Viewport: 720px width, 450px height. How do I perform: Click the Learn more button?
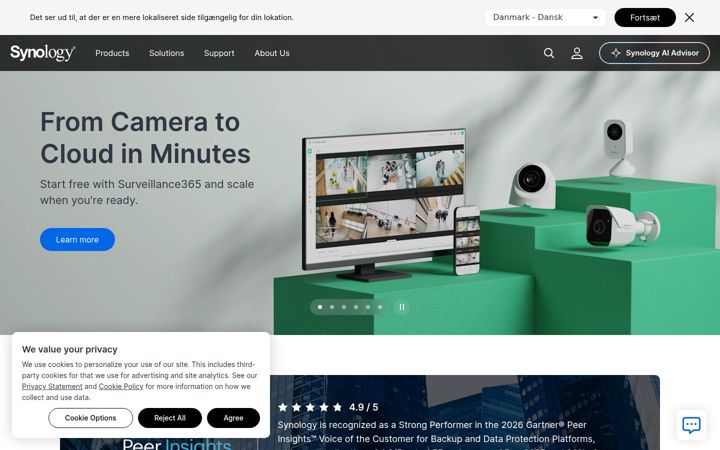(x=77, y=240)
